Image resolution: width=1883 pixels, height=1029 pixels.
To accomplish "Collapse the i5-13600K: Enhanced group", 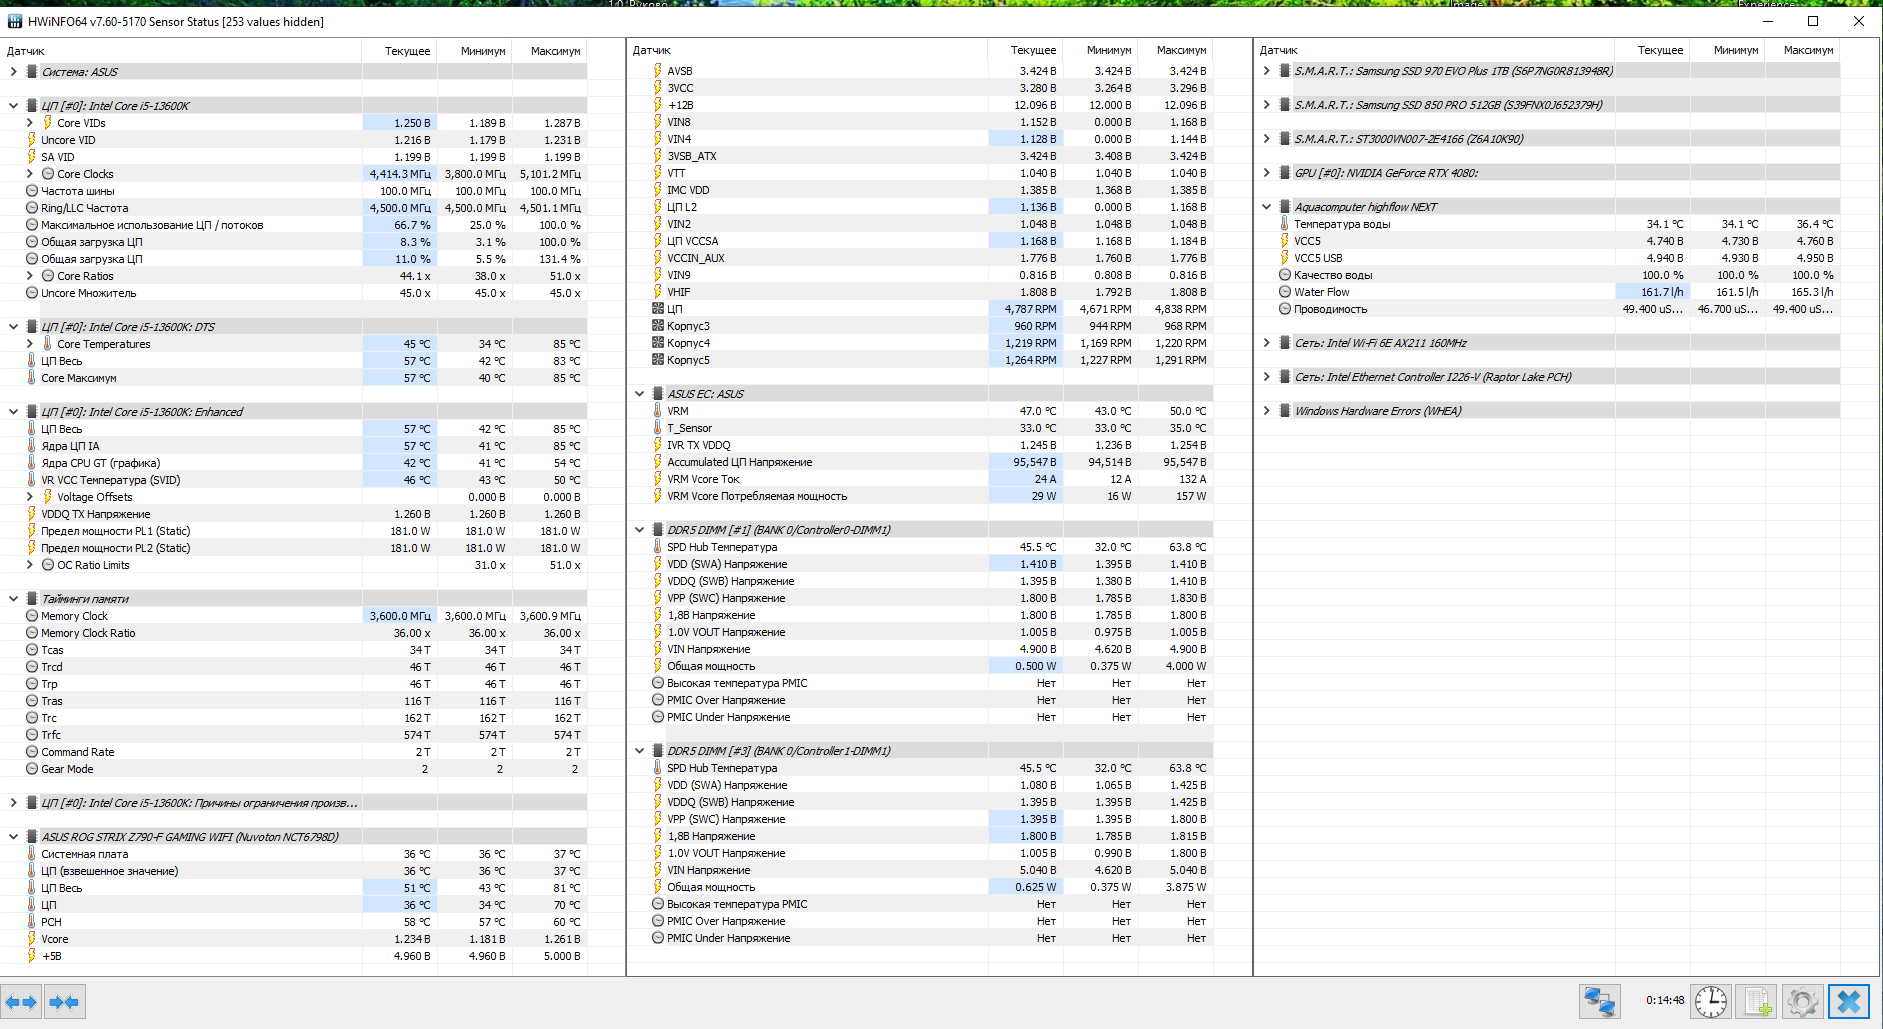I will (x=13, y=412).
